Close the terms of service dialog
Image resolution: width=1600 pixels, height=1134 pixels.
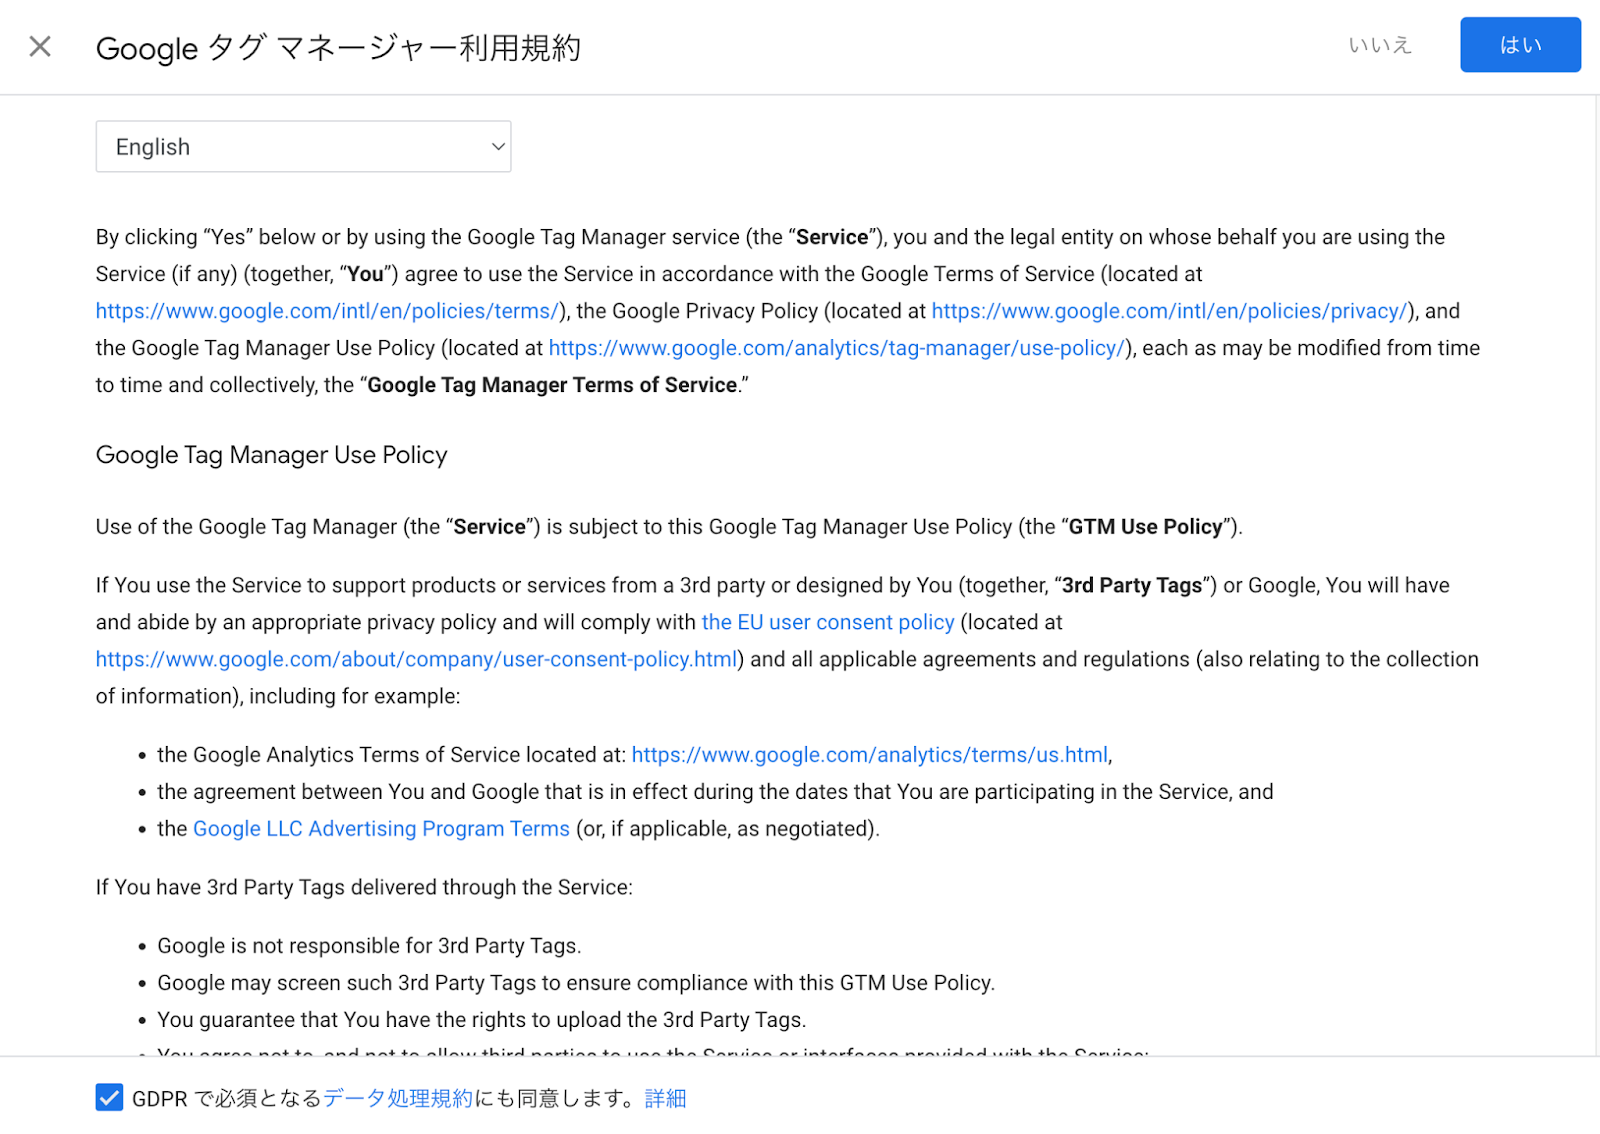(40, 46)
